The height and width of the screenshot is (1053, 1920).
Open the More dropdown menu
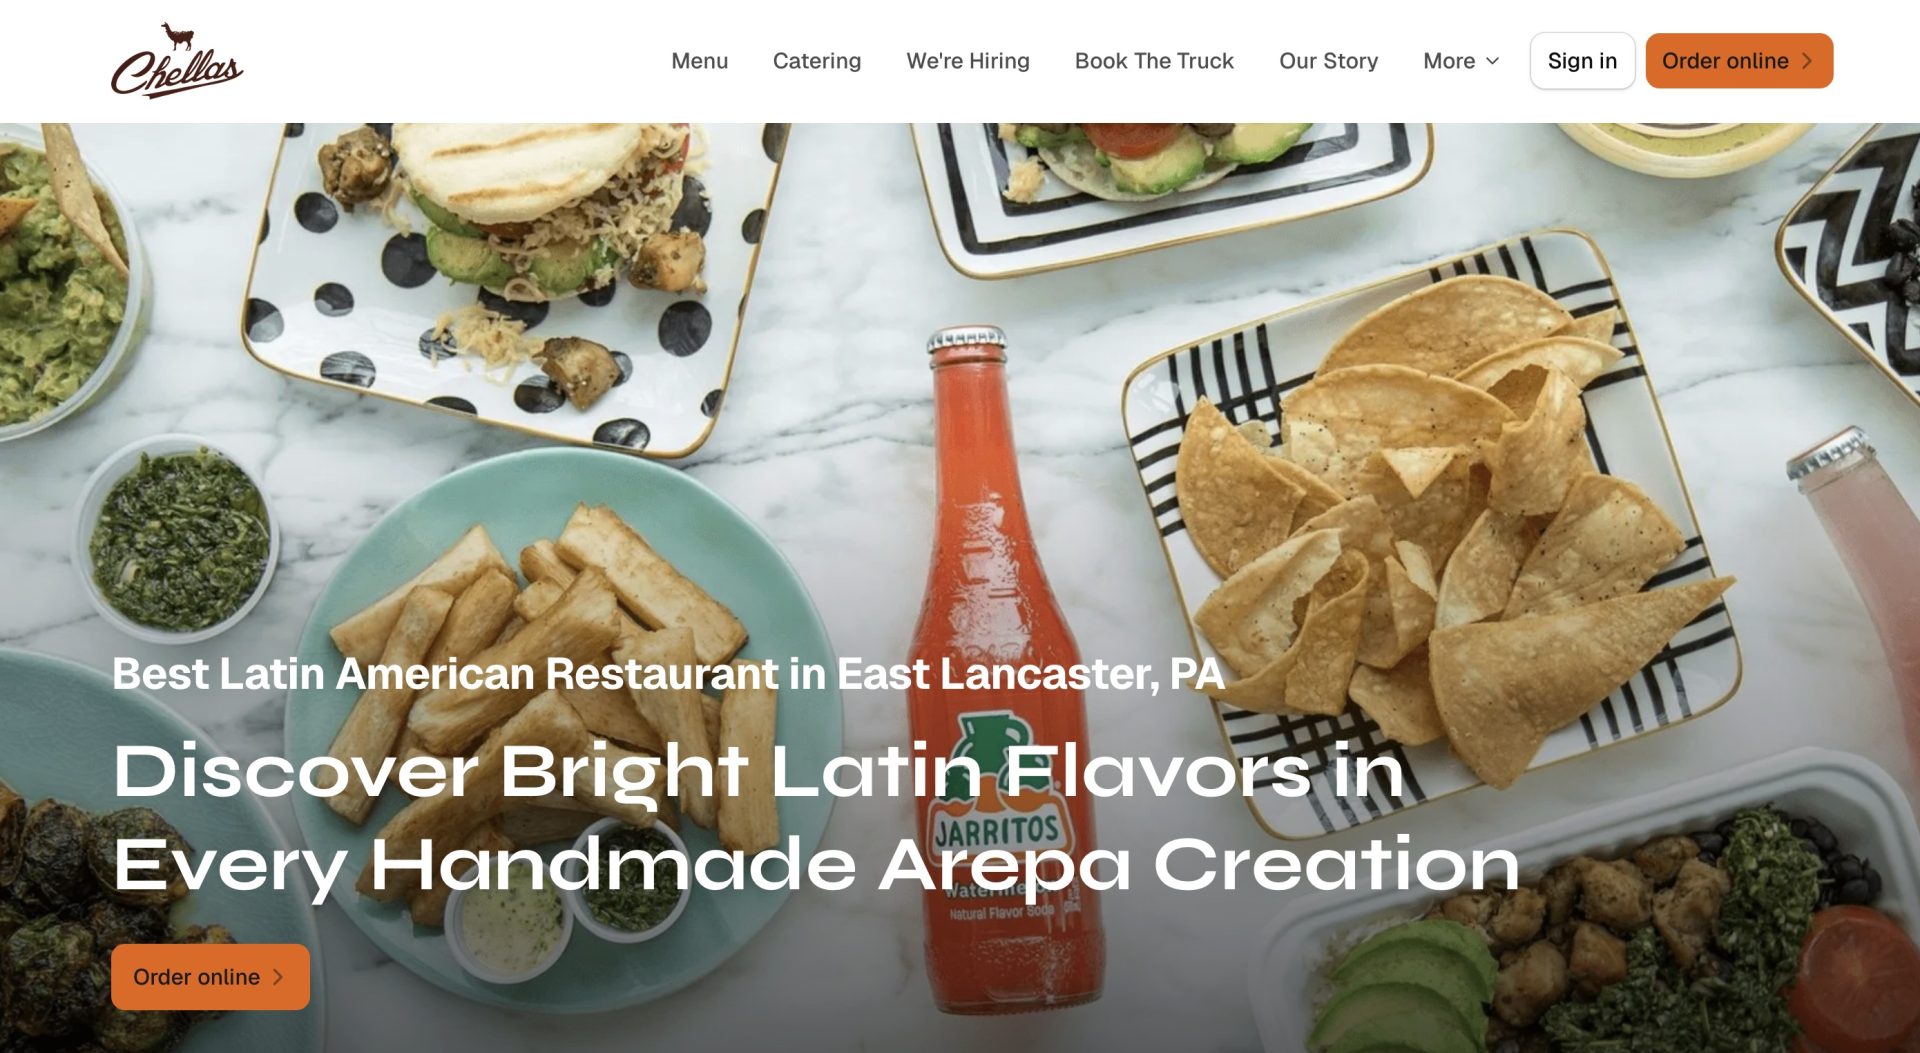1461,61
